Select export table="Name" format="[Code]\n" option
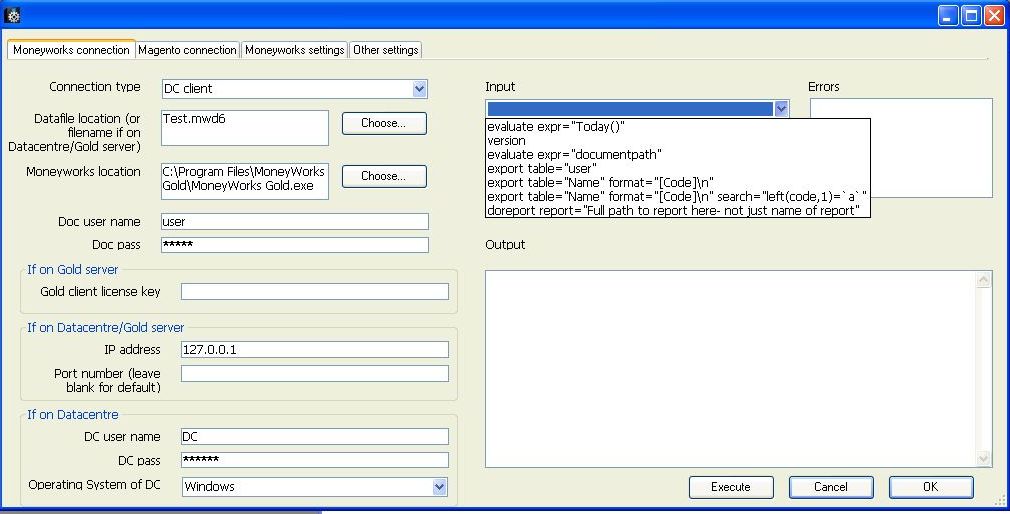The height and width of the screenshot is (514, 1010). [678, 182]
